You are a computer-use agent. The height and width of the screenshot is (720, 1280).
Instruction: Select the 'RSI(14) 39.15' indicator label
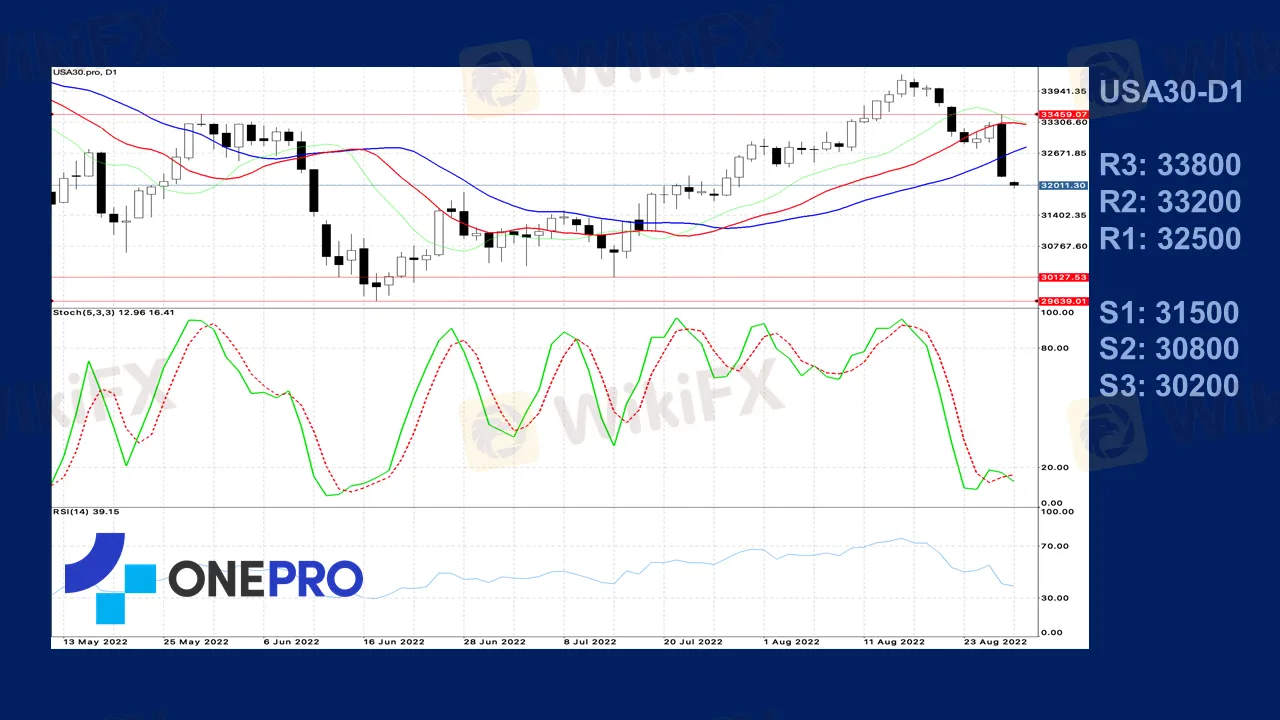(86, 512)
